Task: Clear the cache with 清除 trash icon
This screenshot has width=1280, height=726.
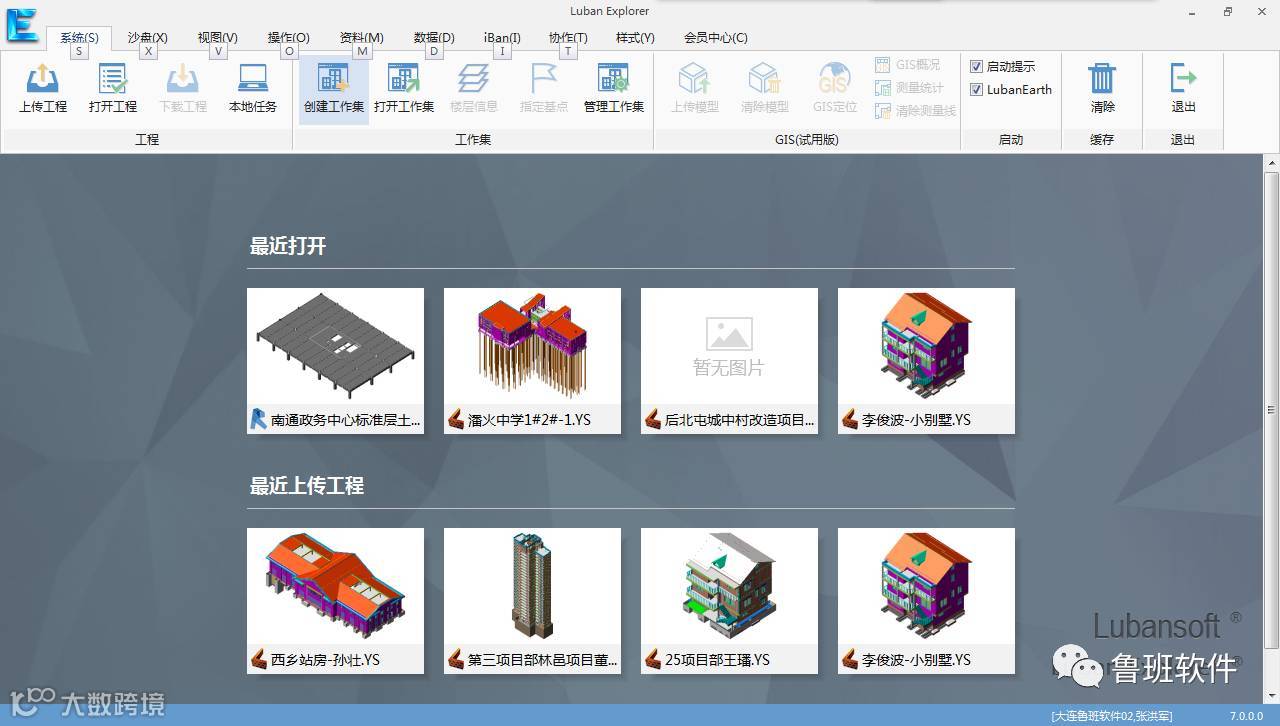Action: coord(1102,88)
